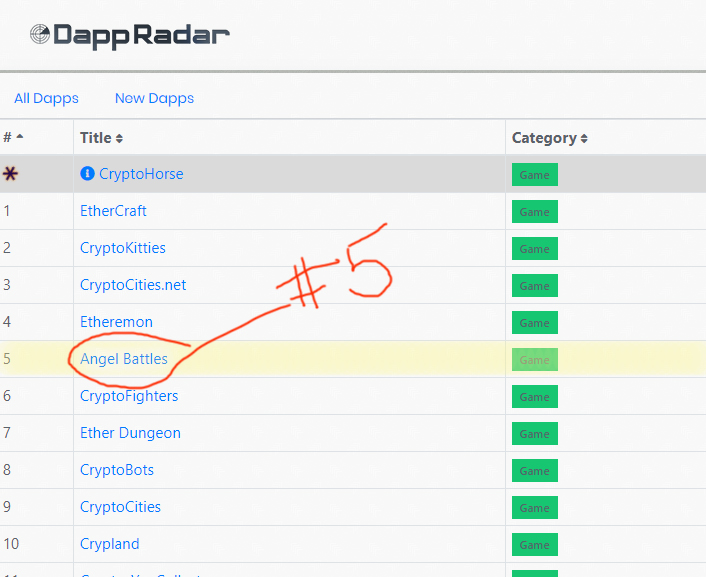
Task: Click the DappRadar radar logo icon
Action: [40, 36]
